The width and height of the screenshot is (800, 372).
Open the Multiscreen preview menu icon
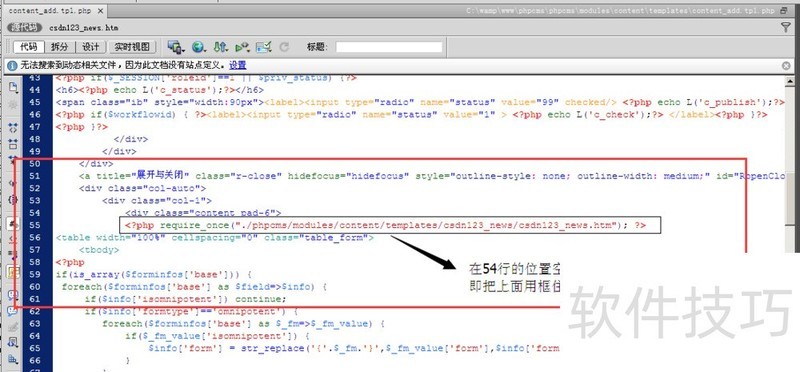coord(176,47)
